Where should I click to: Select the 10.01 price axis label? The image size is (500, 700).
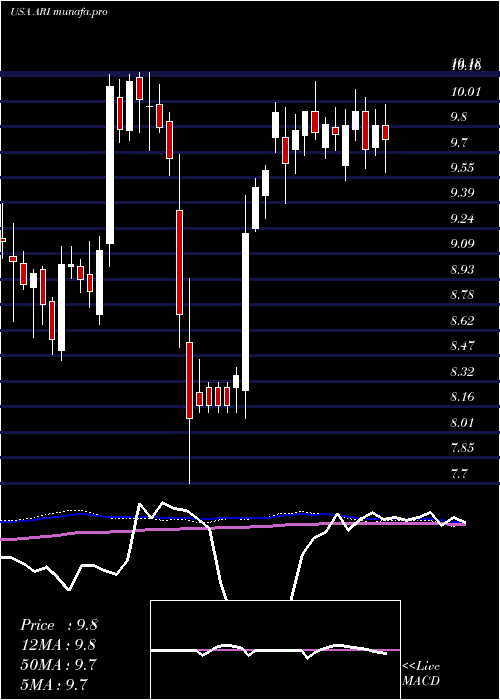coord(466,92)
